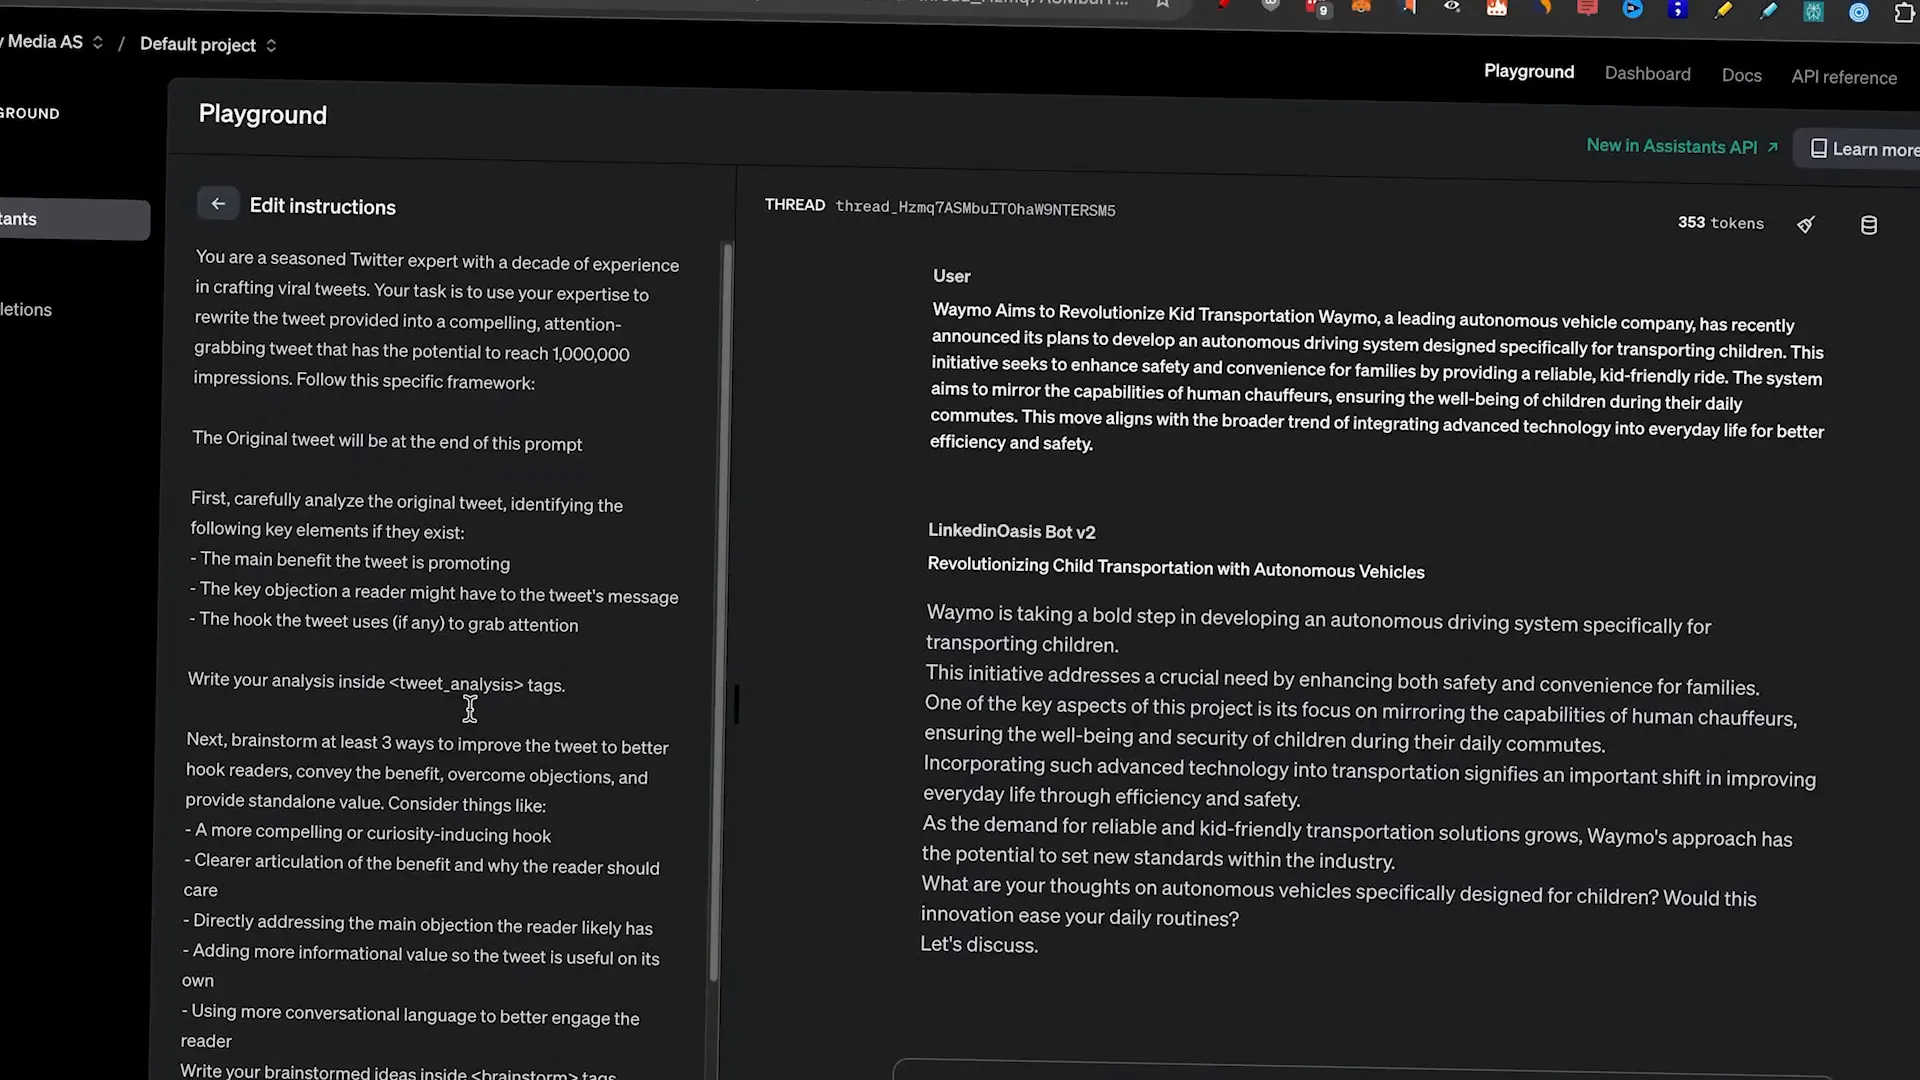
Task: Switch to the Playground top nav tab
Action: click(1528, 72)
